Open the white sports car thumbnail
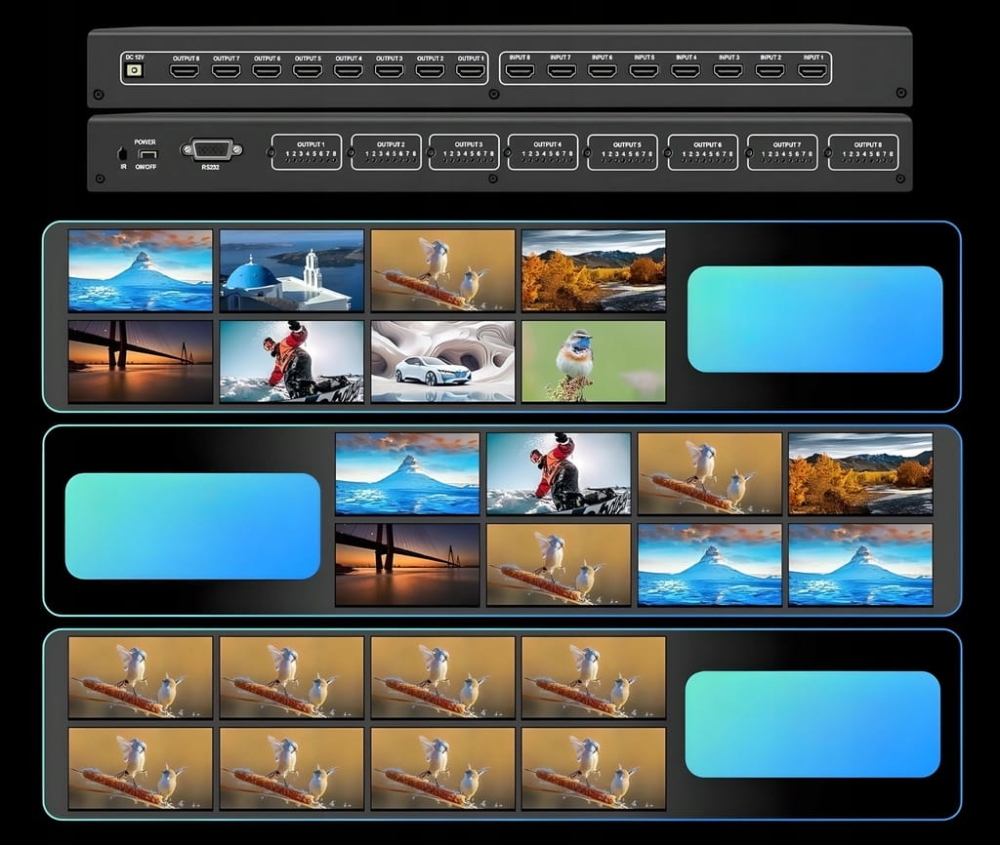This screenshot has width=1000, height=845. coord(442,361)
